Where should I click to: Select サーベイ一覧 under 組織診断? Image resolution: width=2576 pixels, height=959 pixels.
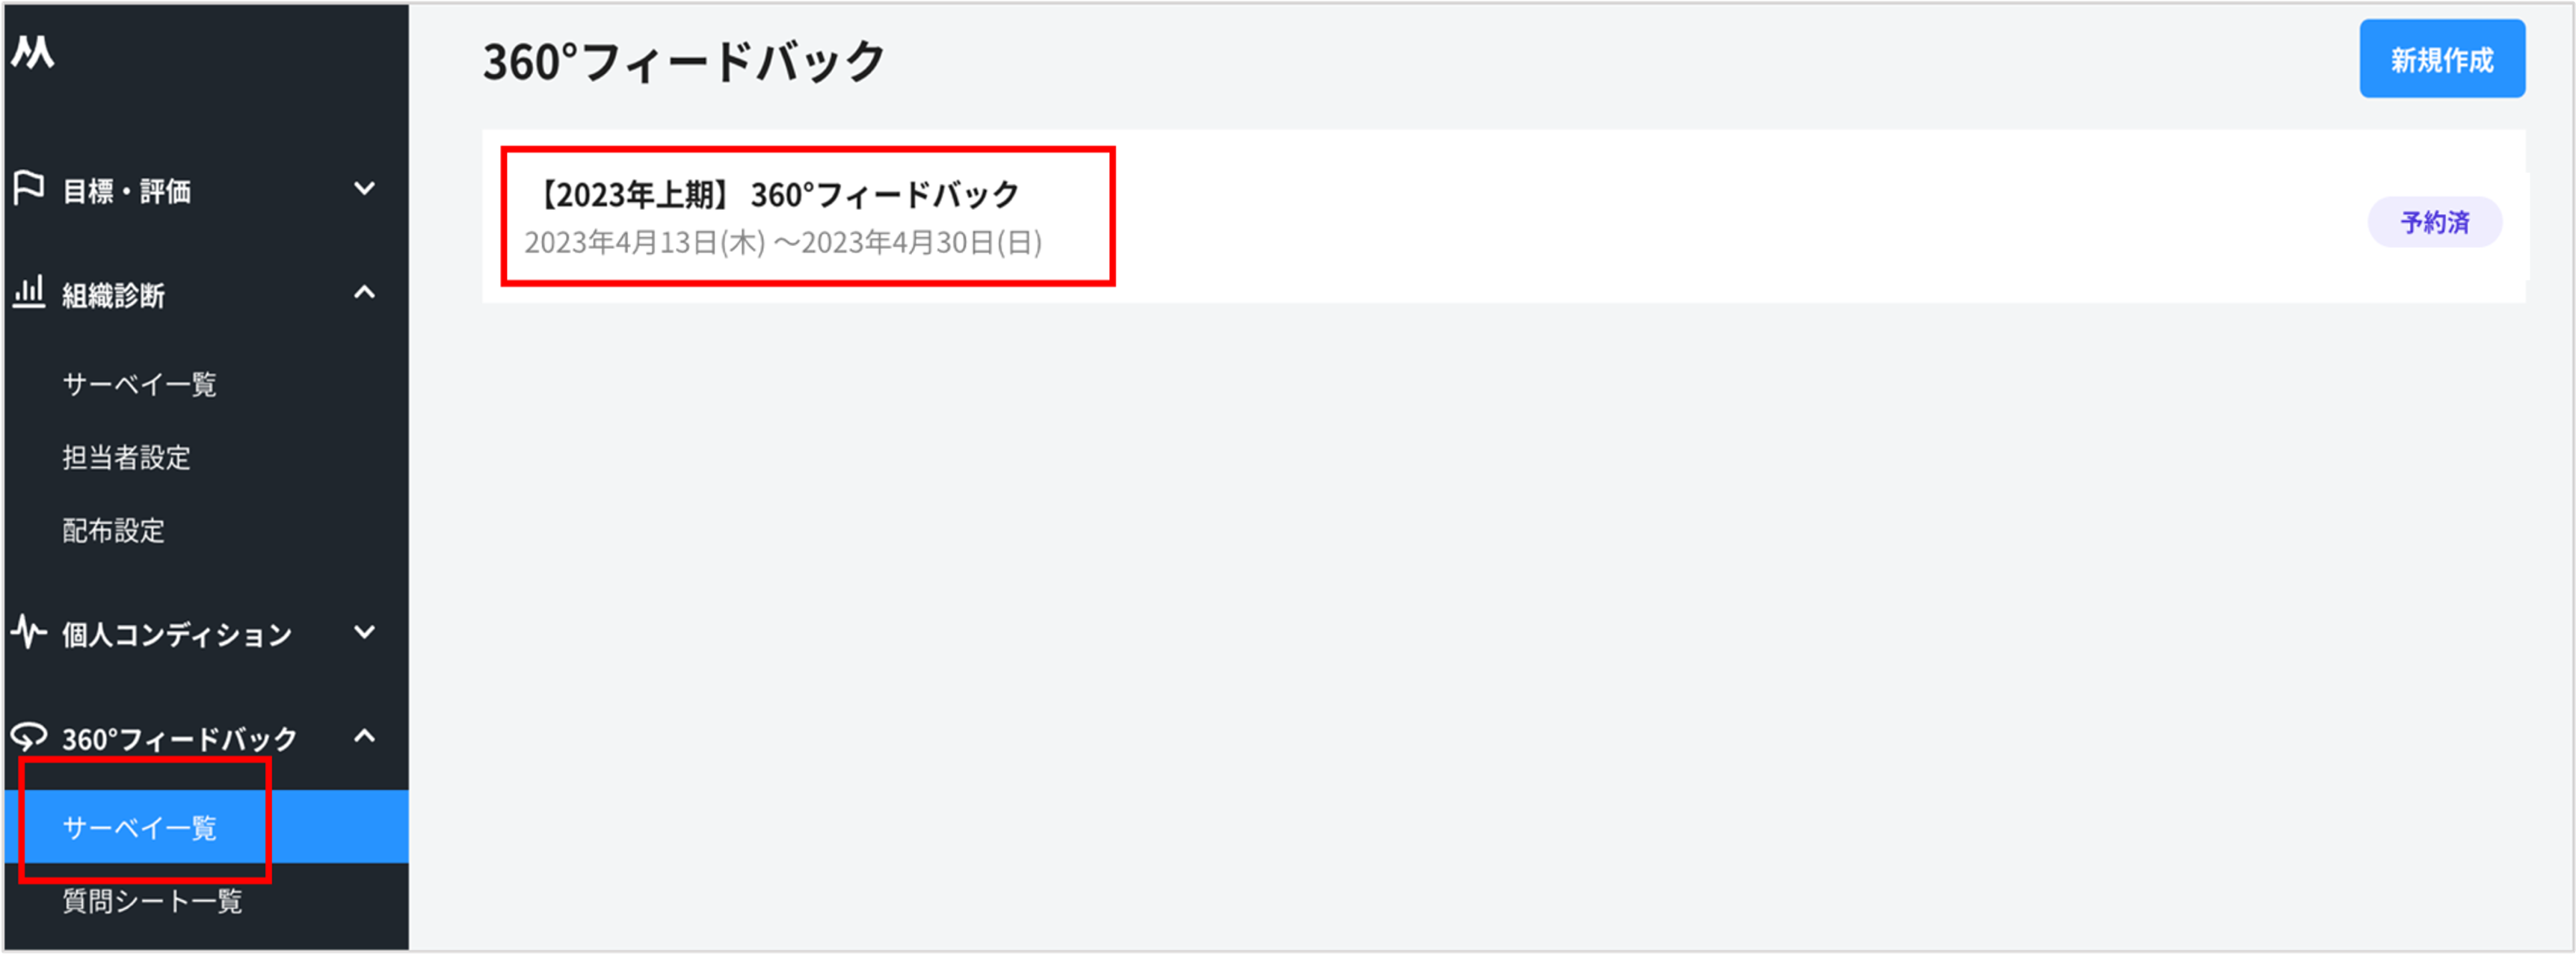pos(139,383)
